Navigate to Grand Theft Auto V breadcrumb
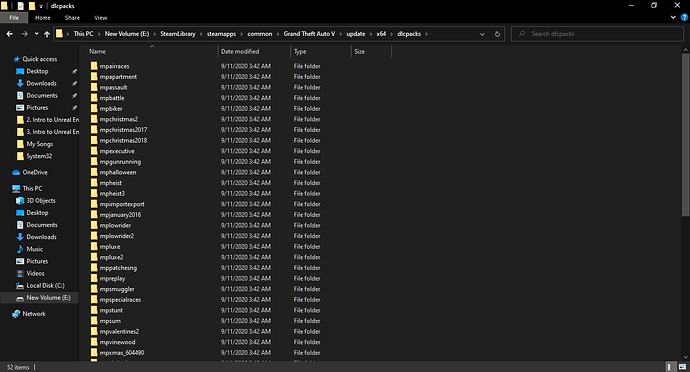 pyautogui.click(x=309, y=34)
